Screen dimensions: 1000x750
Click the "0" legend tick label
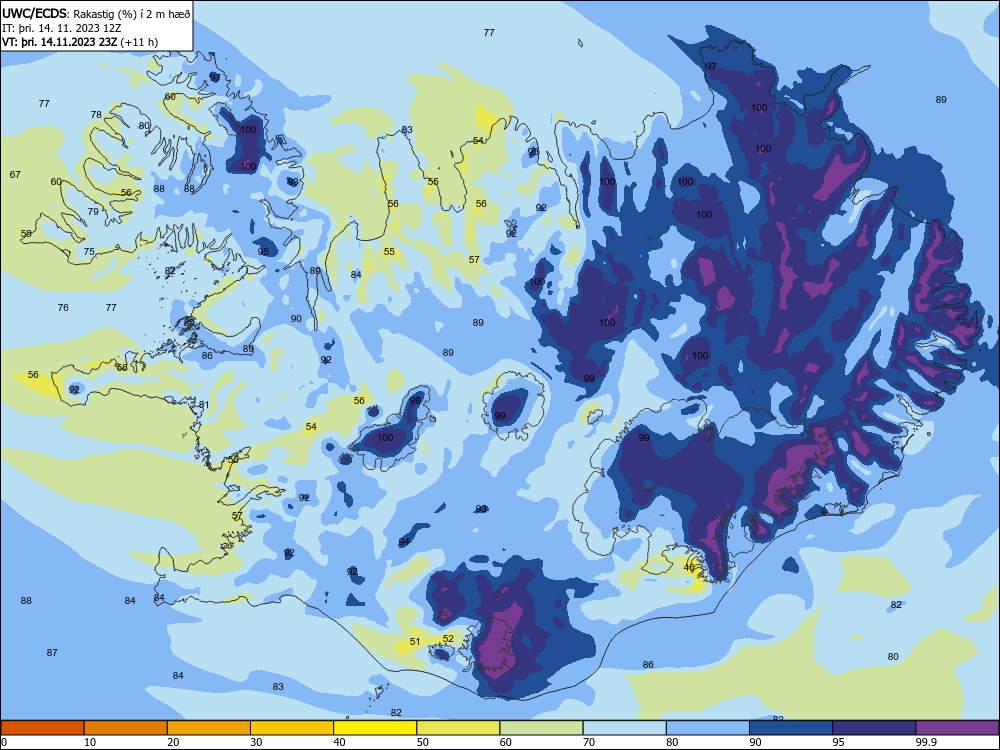click(x=5, y=742)
